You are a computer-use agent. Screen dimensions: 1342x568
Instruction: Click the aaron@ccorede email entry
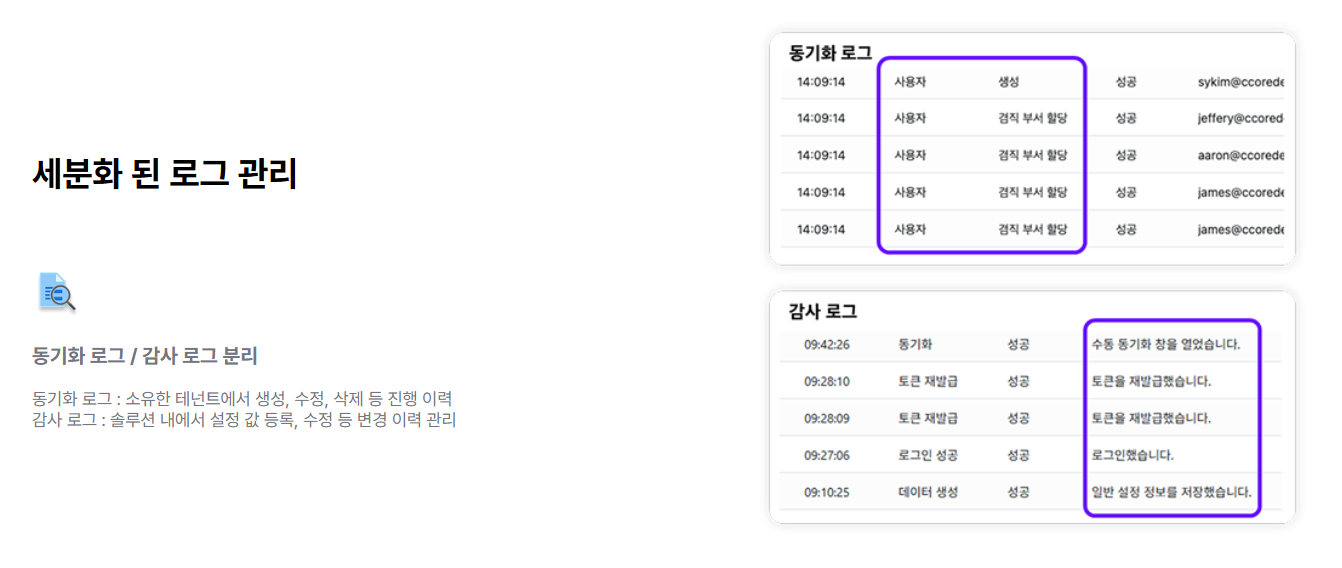(x=1240, y=155)
